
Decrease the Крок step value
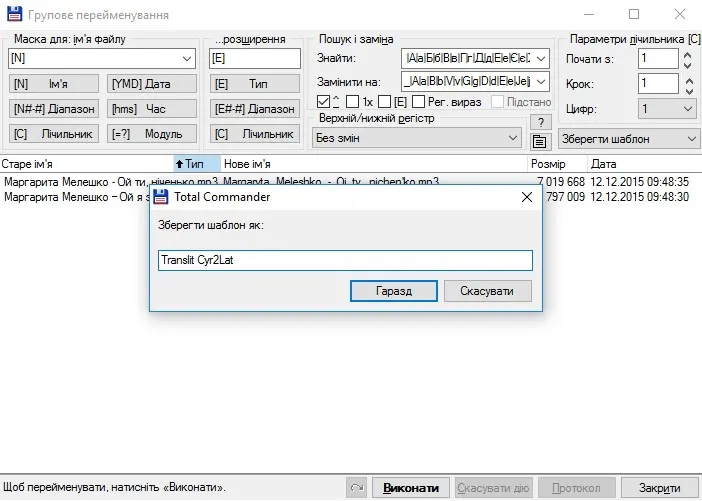tap(688, 90)
